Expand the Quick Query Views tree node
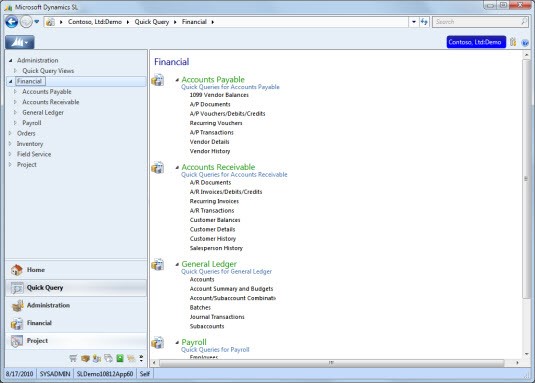Screen dimensions: 535x383 pyautogui.click(x=15, y=71)
